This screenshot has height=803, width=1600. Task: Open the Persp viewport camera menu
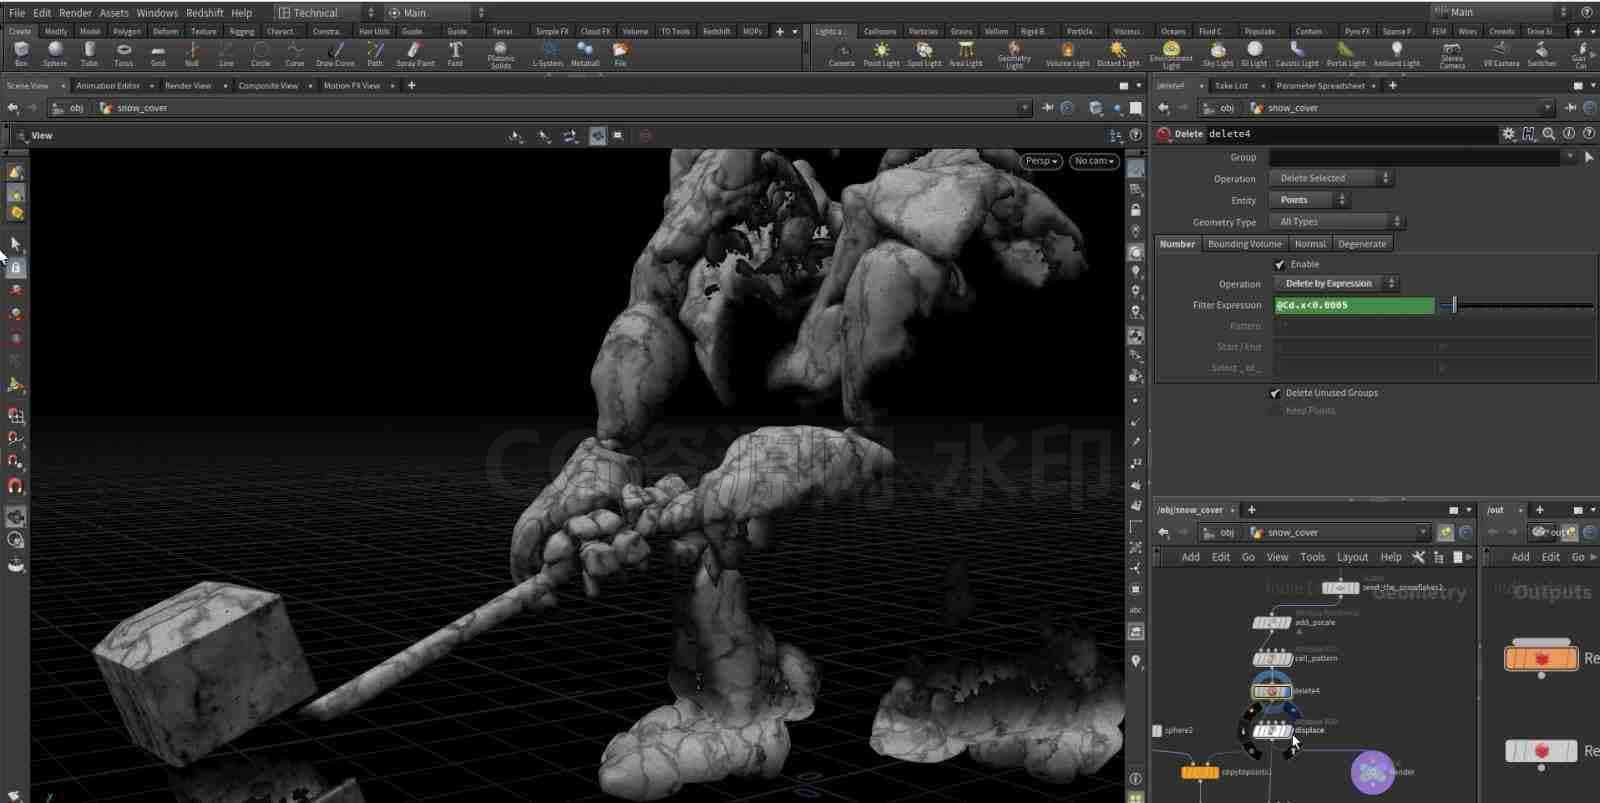coord(1041,161)
